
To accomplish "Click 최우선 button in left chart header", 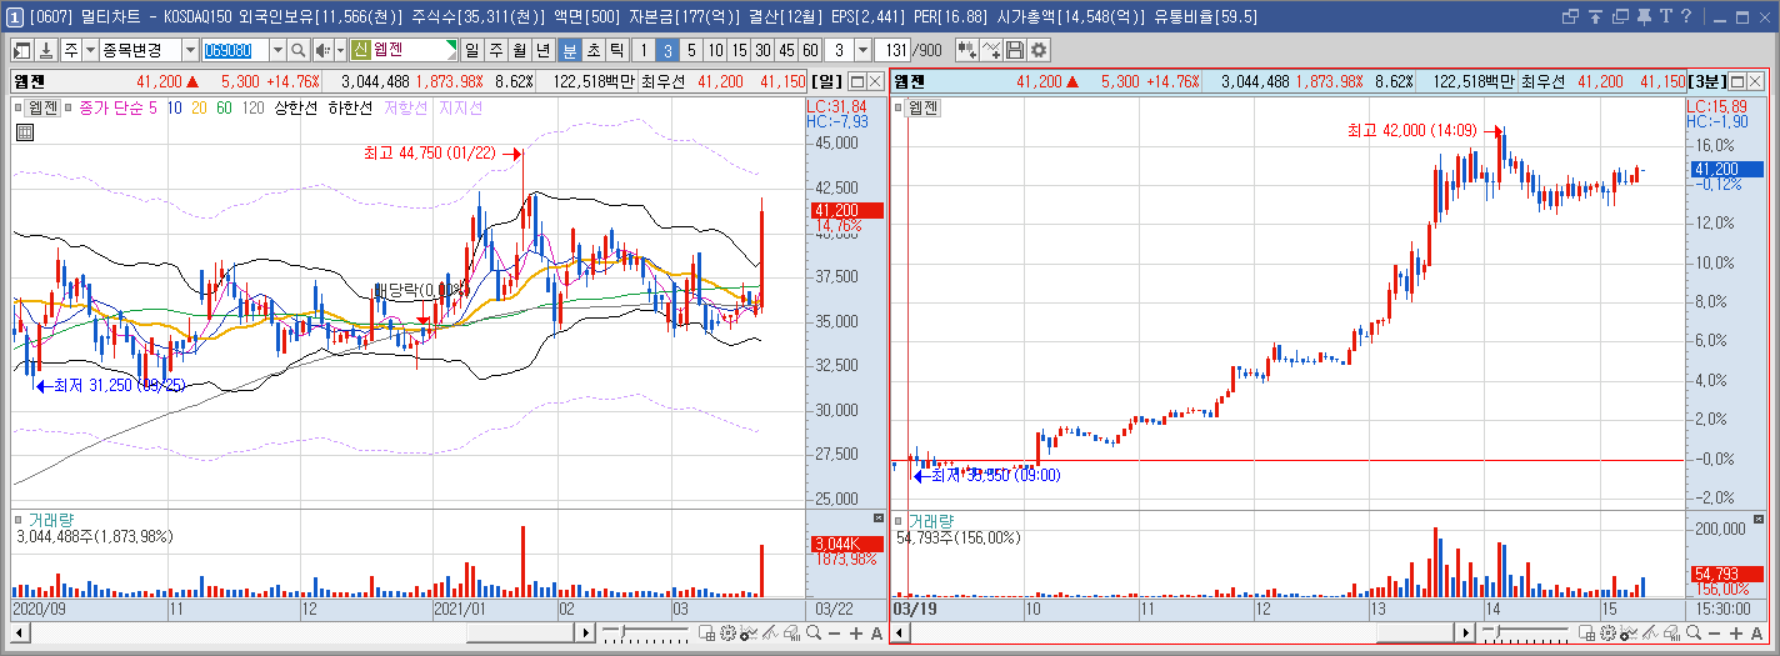I will point(663,82).
